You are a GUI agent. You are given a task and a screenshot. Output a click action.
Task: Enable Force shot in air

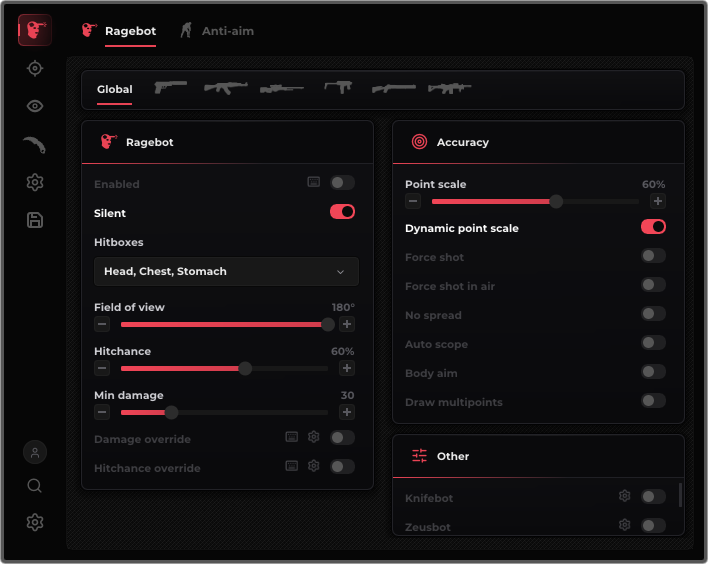[653, 284]
